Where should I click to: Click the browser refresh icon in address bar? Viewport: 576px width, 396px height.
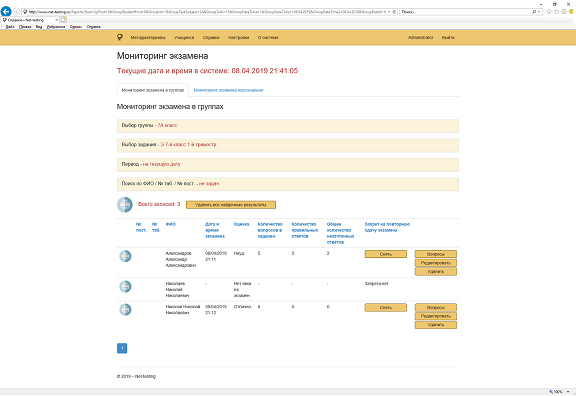click(395, 12)
